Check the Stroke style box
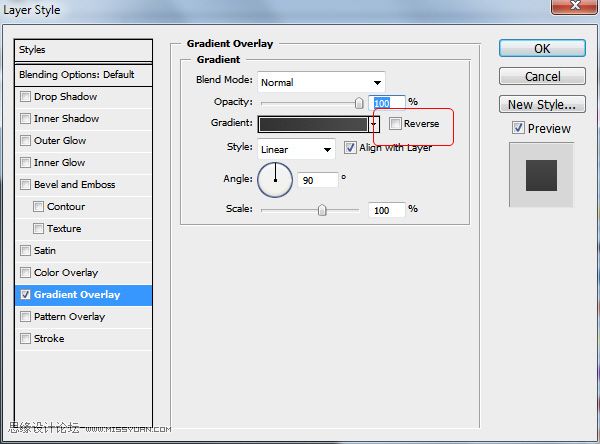 (x=25, y=339)
